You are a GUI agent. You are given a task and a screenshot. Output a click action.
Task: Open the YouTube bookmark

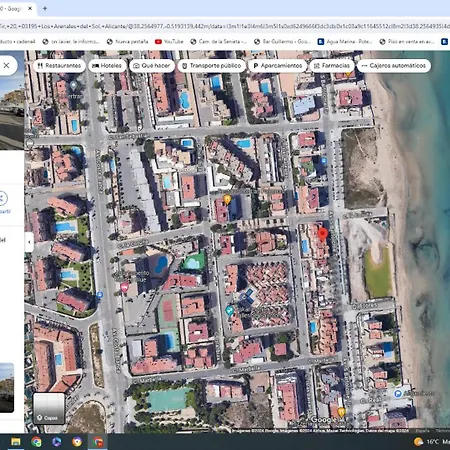[169, 42]
